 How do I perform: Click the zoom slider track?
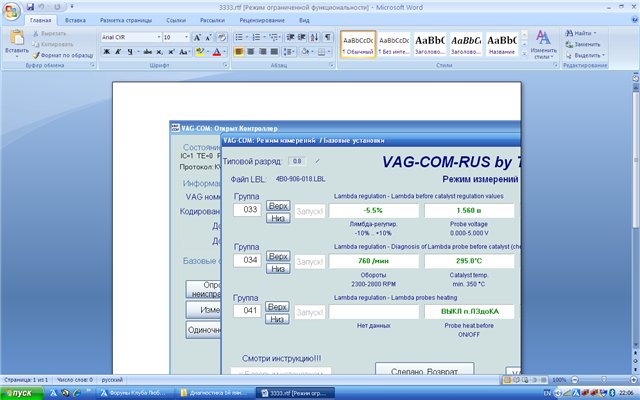(x=604, y=380)
